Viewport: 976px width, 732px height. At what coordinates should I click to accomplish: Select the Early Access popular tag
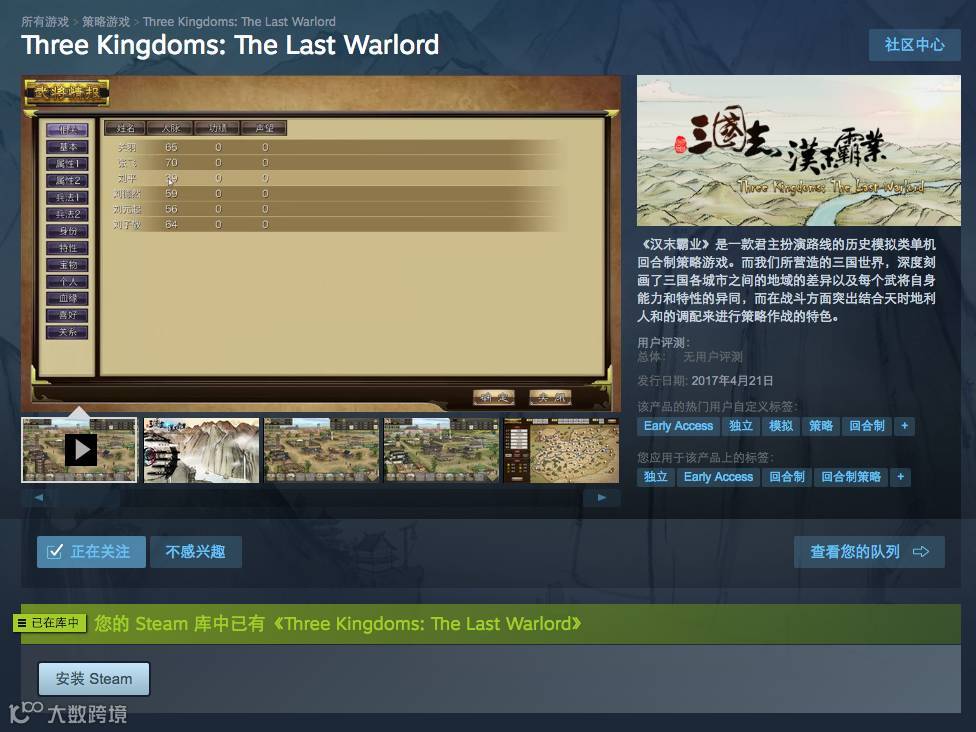pos(678,426)
